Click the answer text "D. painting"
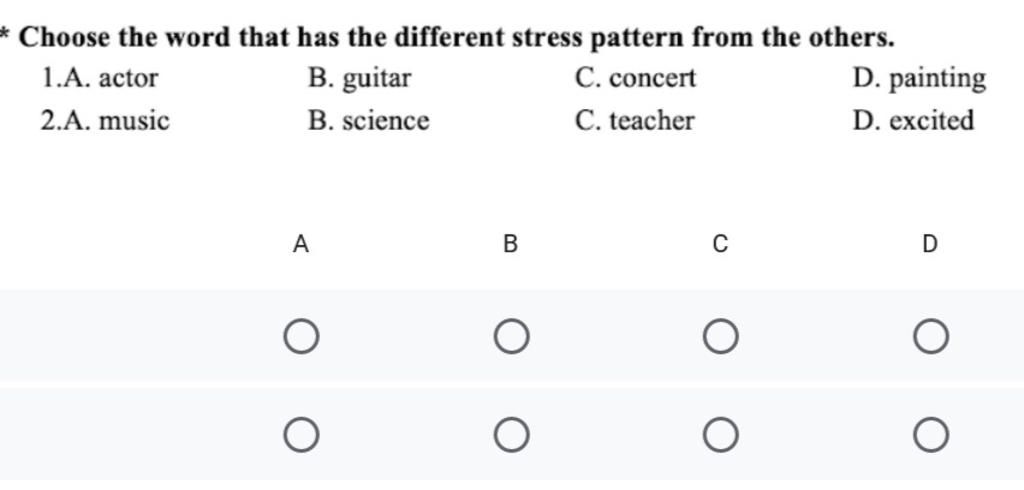This screenshot has height=490, width=1024. [919, 78]
